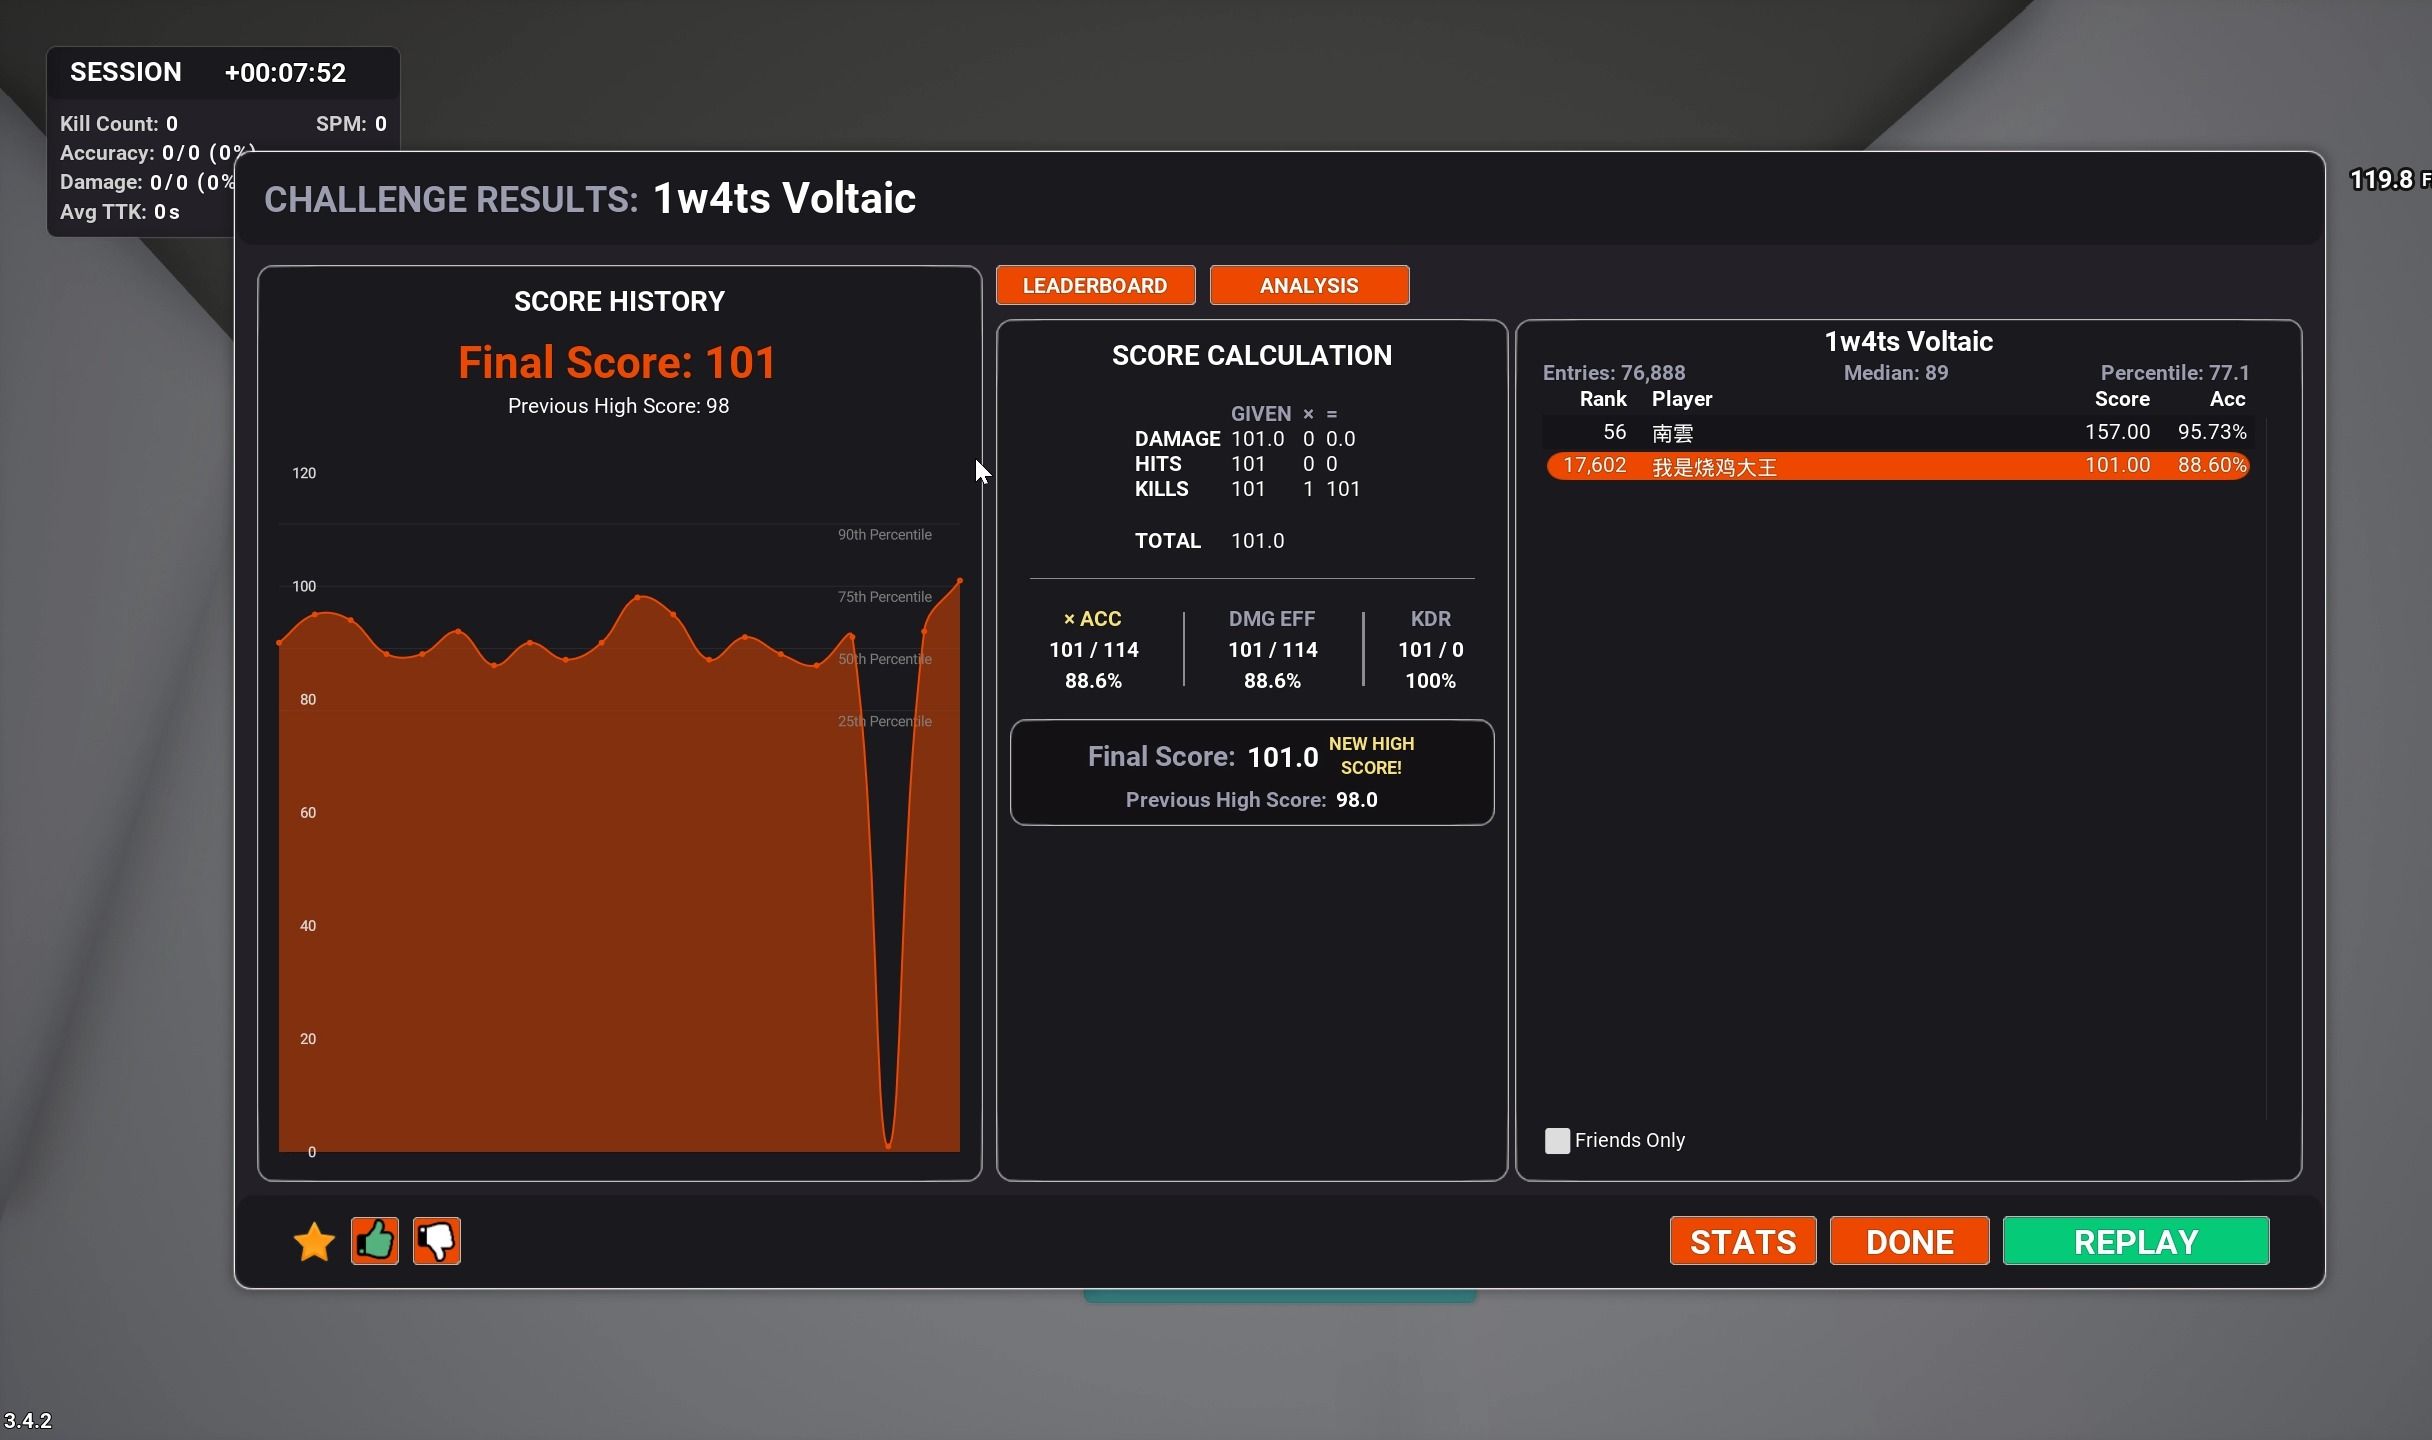
Task: Click the Player column header
Action: click(1682, 399)
